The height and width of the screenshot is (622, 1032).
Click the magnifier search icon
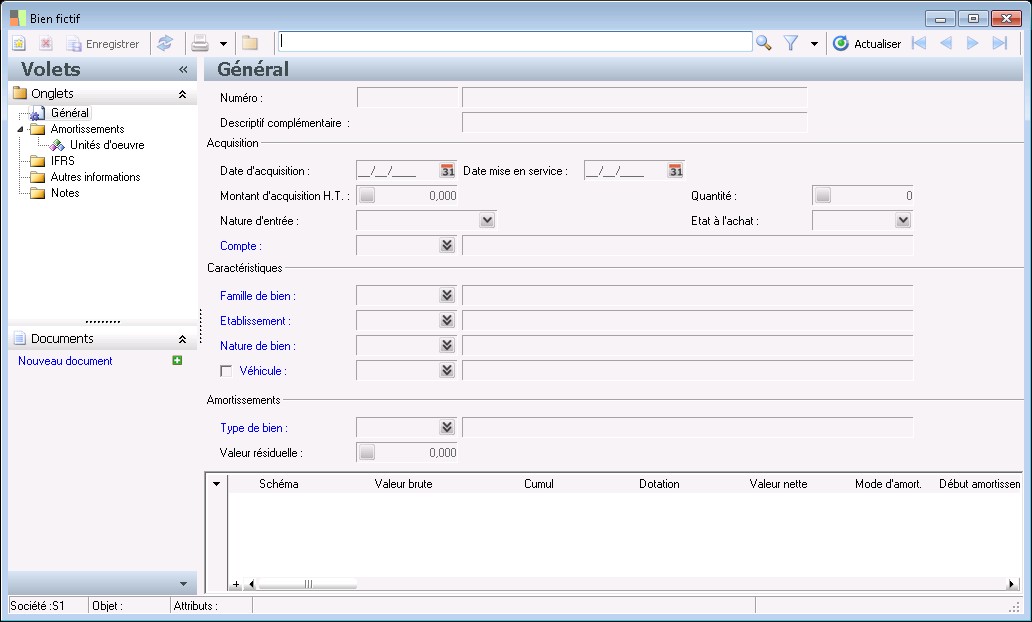764,43
